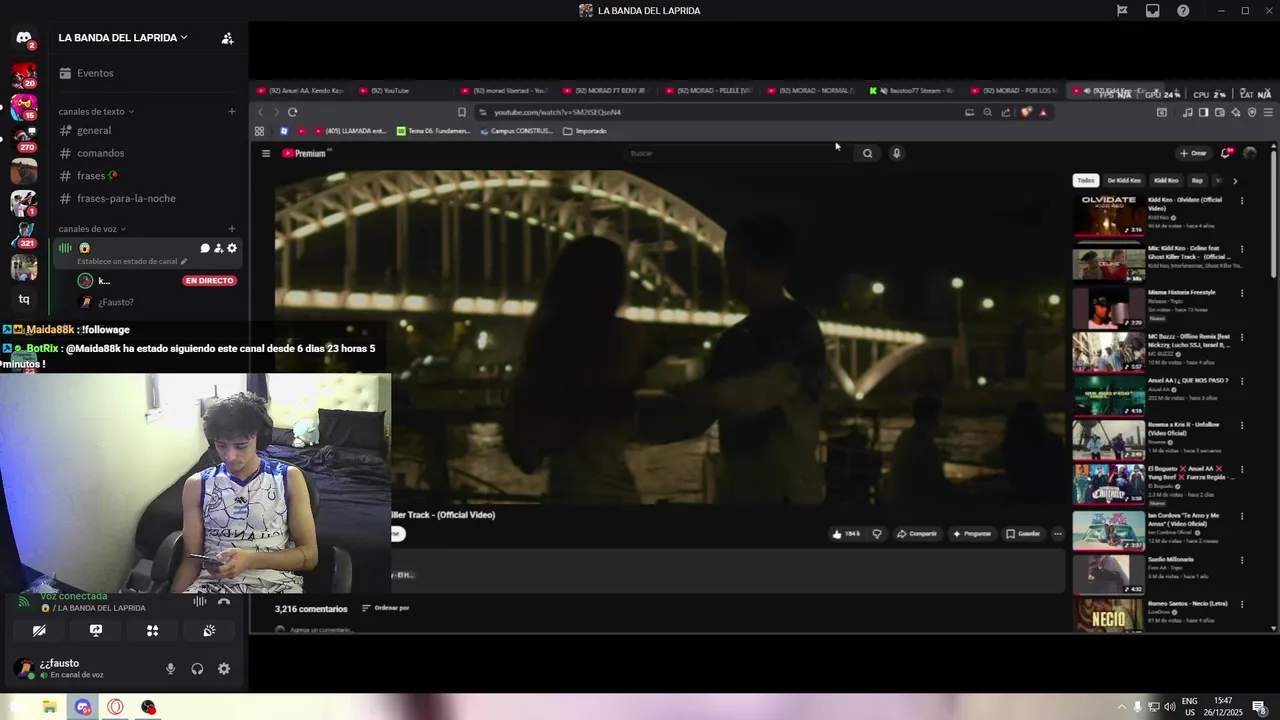Open Discord user settings gear
The height and width of the screenshot is (720, 1280).
point(224,669)
